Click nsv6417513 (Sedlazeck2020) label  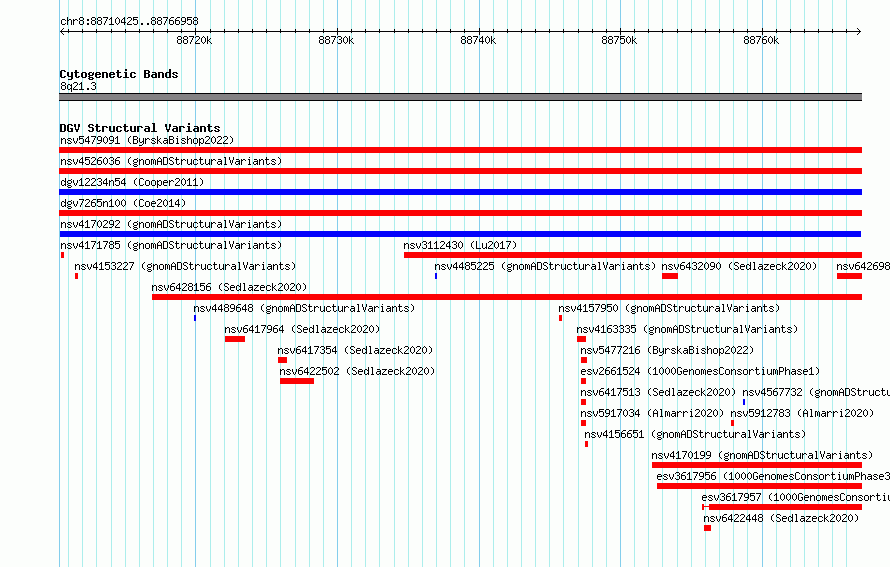coord(658,392)
